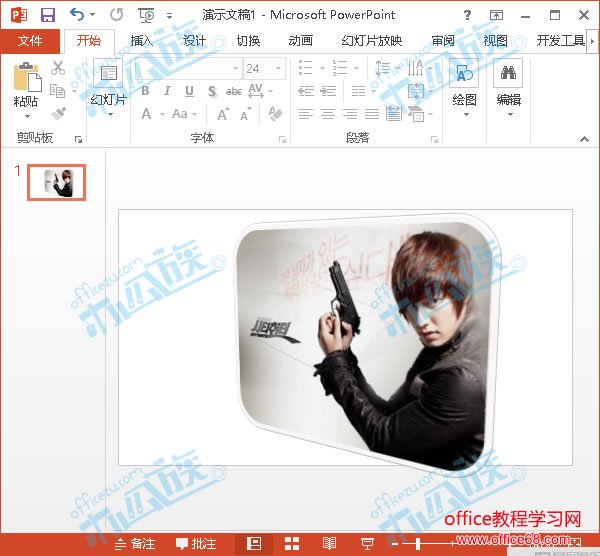
Task: Click the Increase Font Size icon
Action: point(223,114)
